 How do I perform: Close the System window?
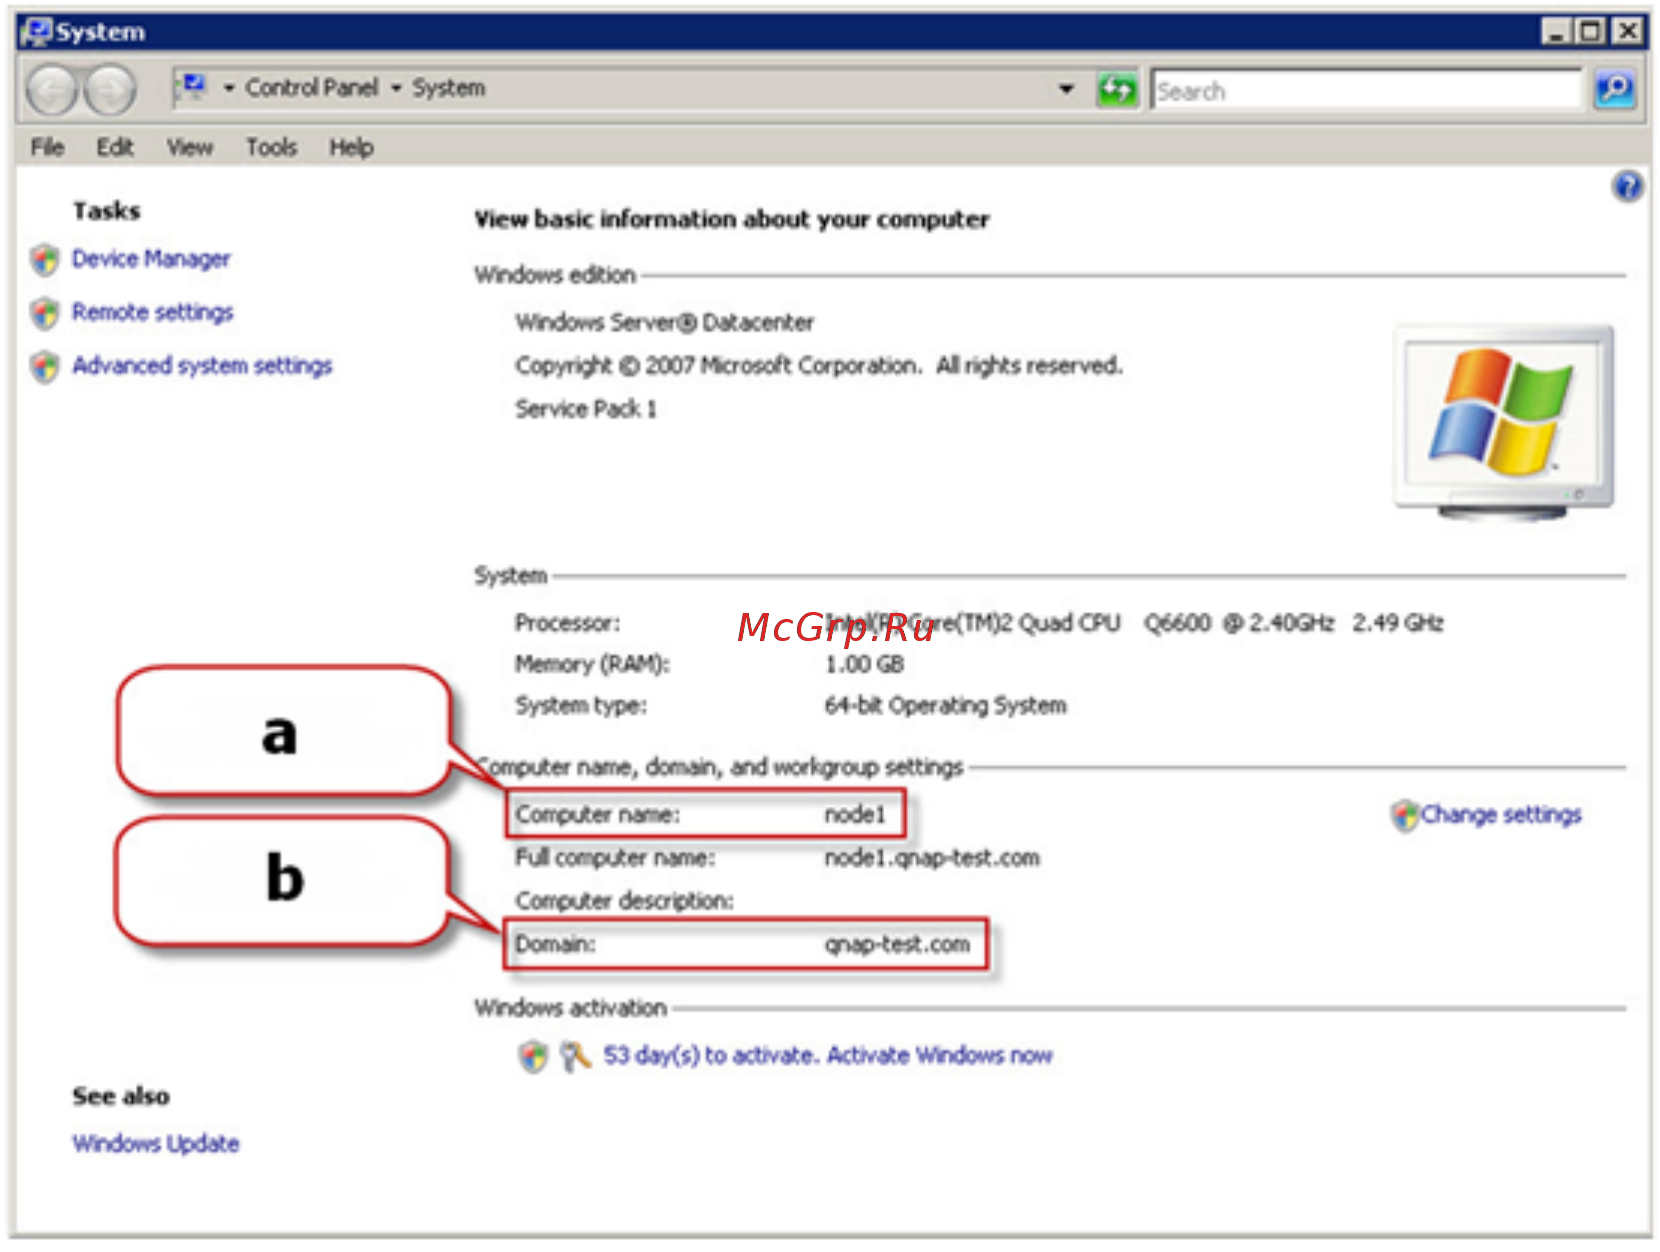pos(1627,32)
